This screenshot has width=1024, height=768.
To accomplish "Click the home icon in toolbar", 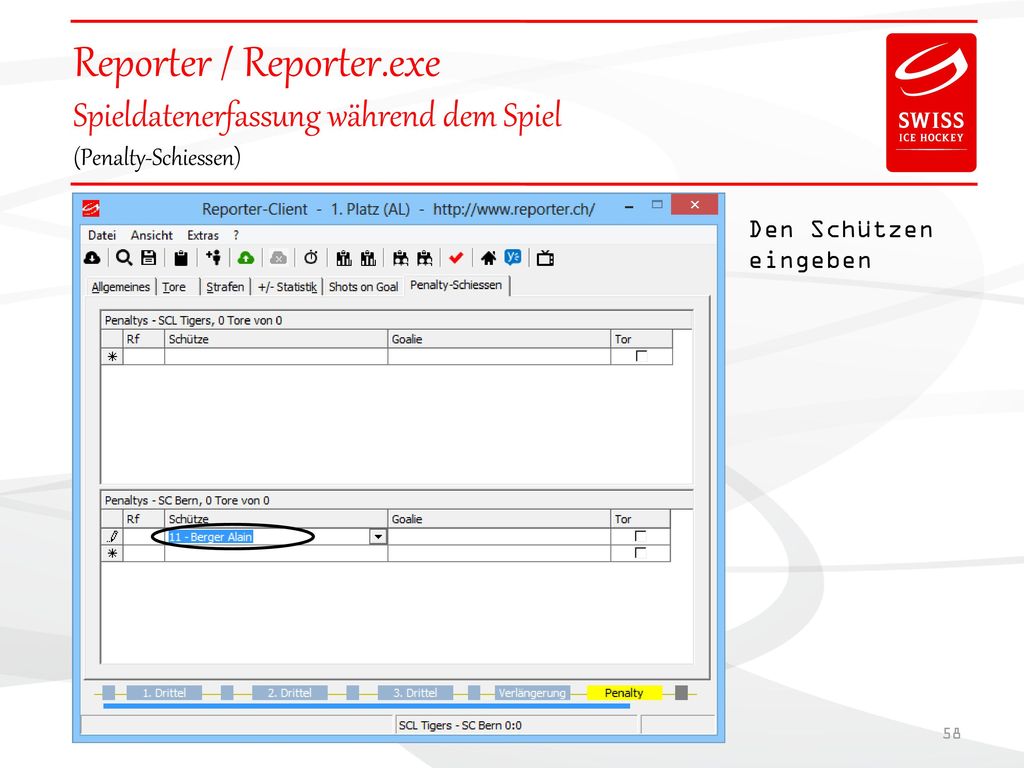I will click(488, 258).
